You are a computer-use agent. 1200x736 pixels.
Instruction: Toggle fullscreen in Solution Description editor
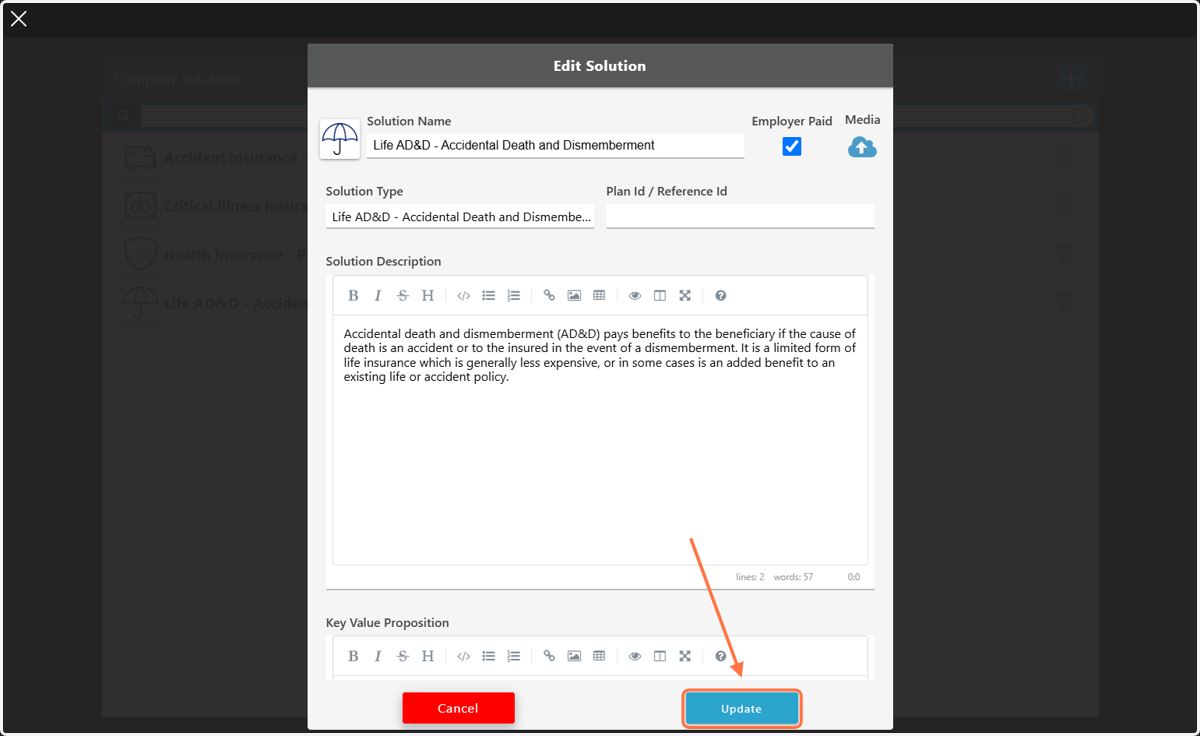point(685,295)
